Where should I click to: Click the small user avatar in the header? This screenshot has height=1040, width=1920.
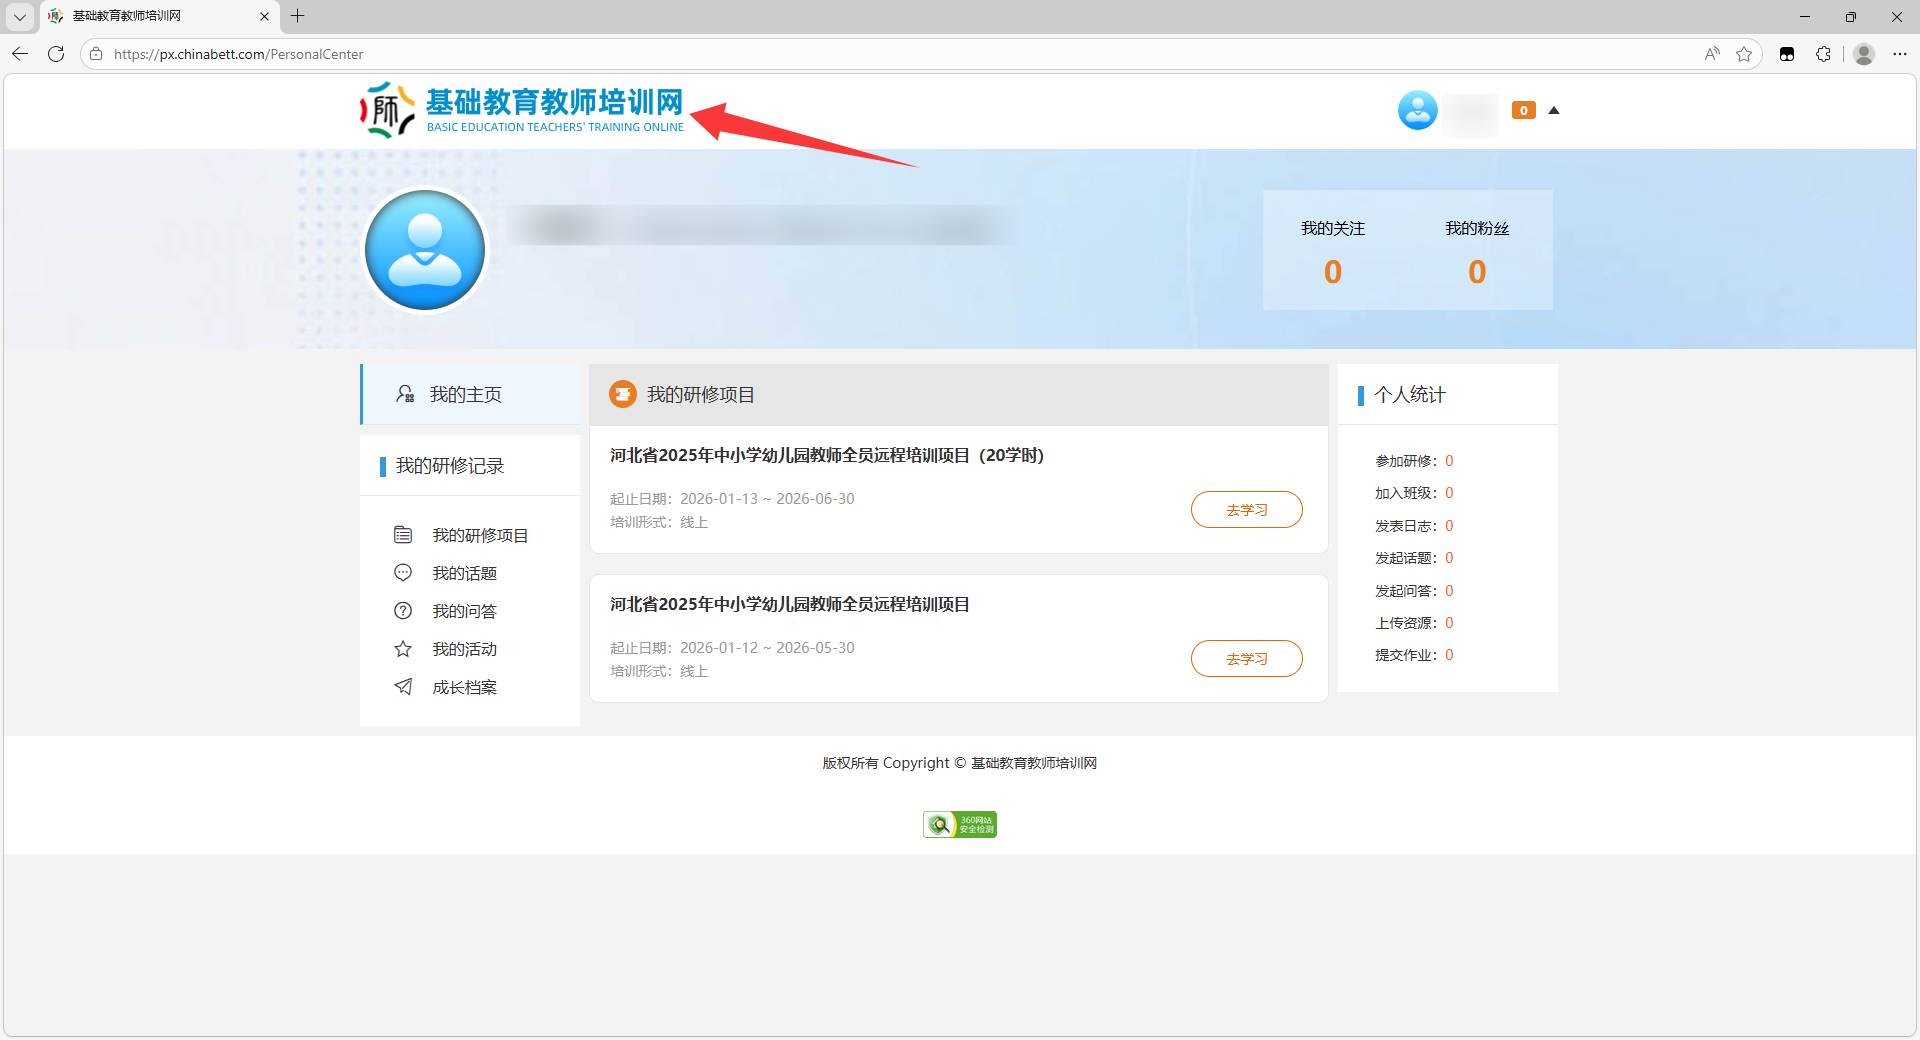point(1417,110)
